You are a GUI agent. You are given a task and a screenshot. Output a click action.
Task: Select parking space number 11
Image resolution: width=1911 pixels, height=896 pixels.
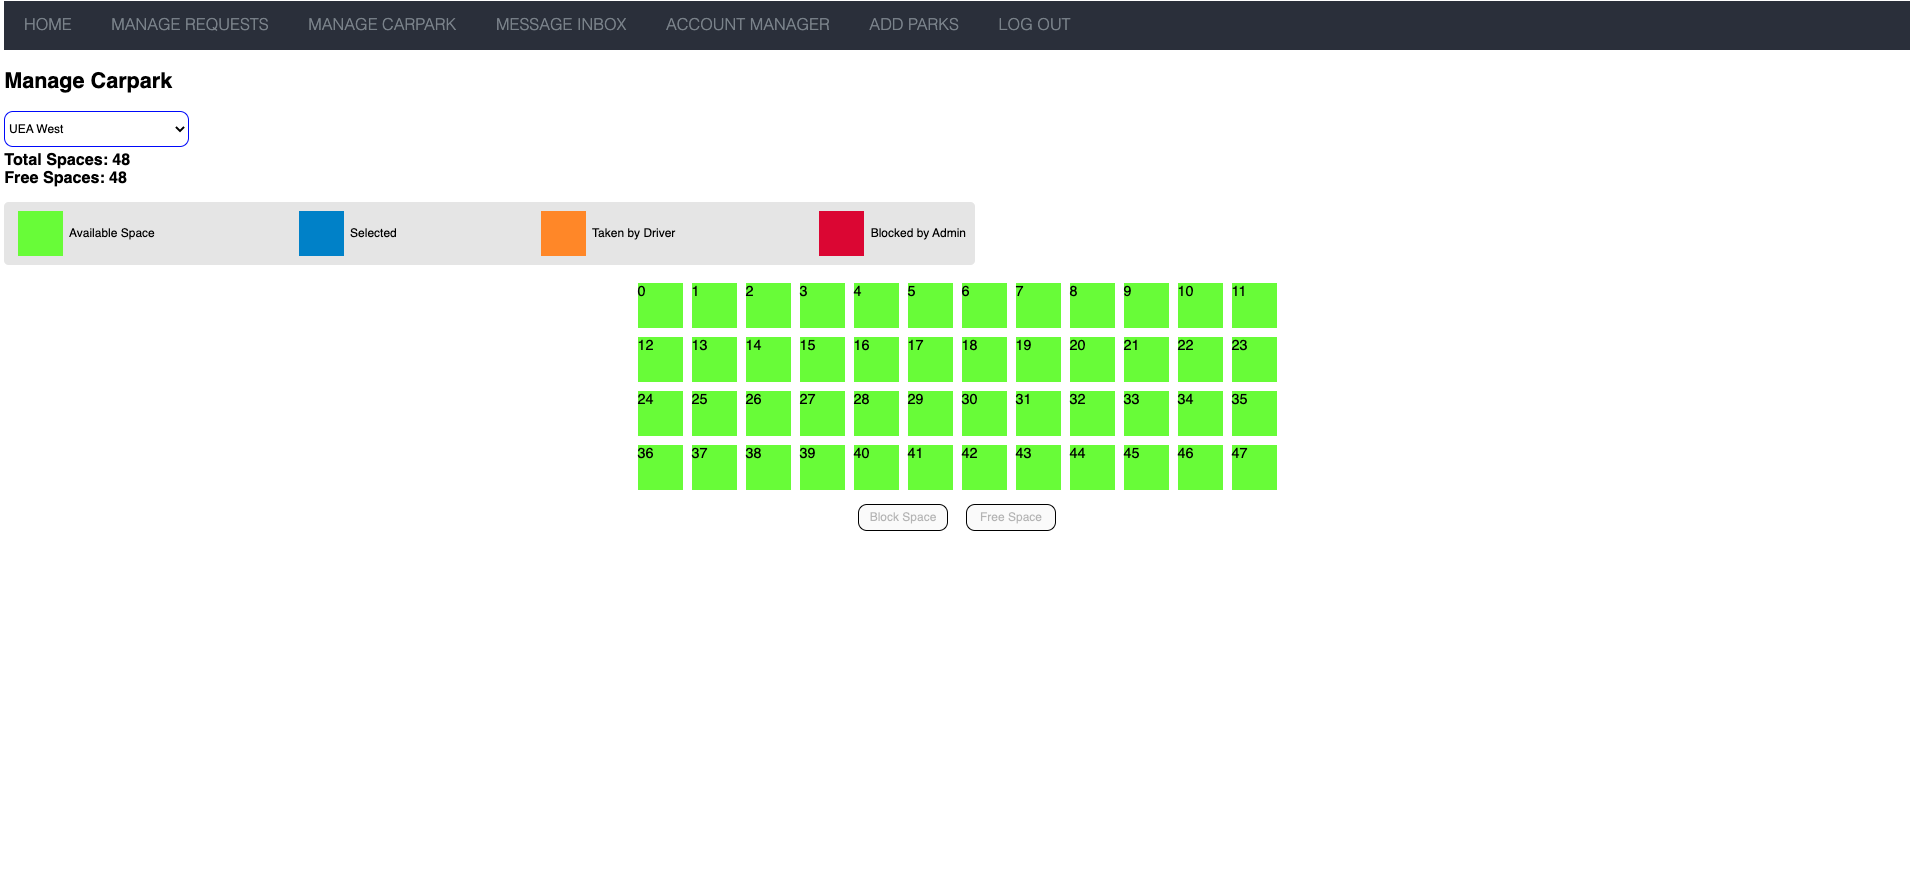tap(1254, 306)
